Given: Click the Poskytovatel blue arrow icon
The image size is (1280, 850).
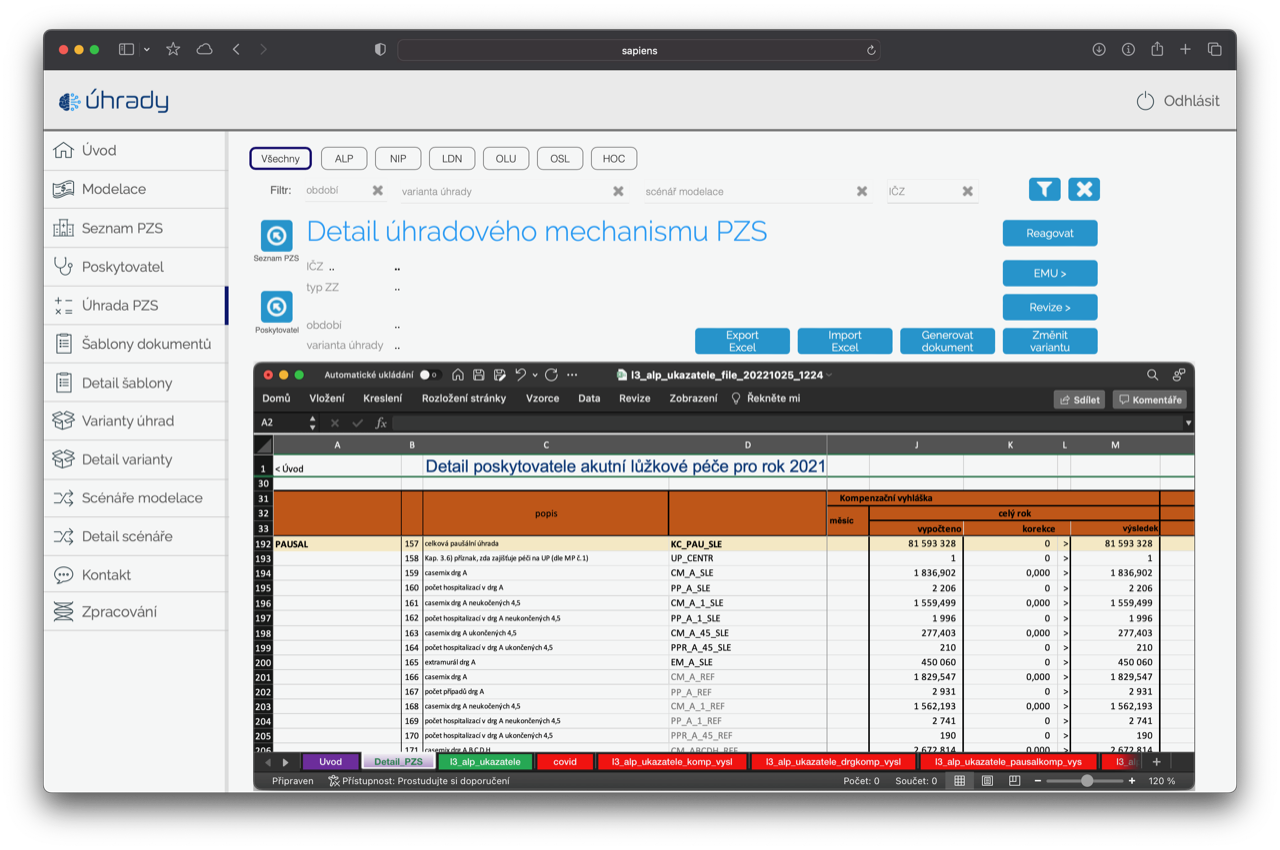Looking at the screenshot, I should (277, 307).
